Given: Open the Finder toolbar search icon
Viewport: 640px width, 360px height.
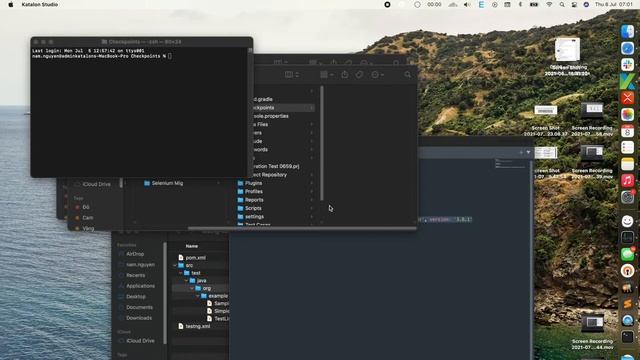Looking at the screenshot, I should pyautogui.click(x=407, y=75).
